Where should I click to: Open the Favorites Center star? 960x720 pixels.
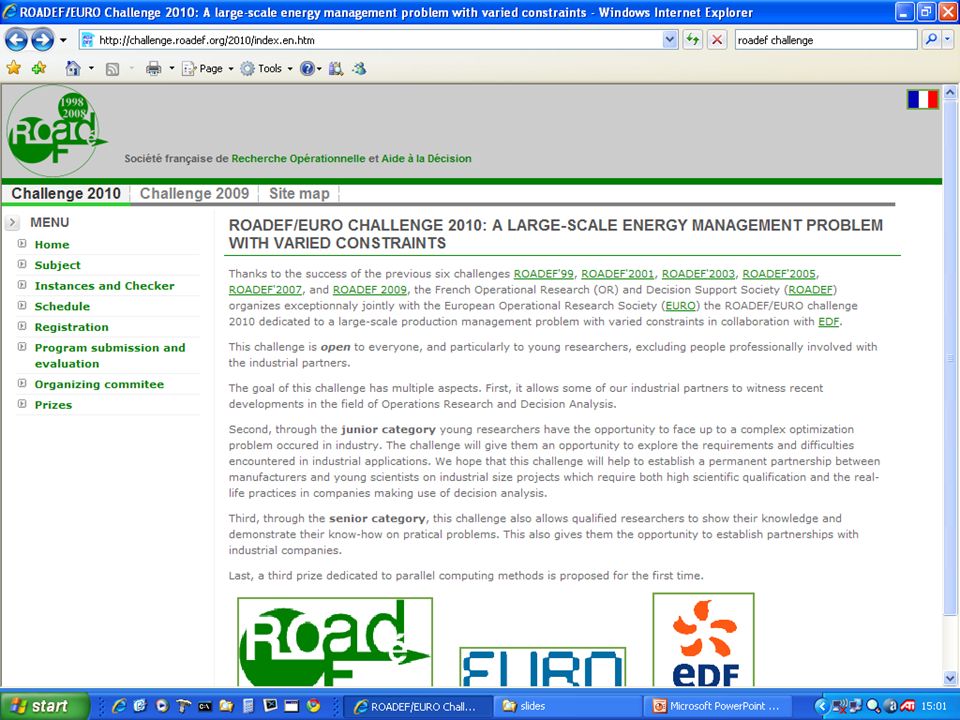[13, 68]
